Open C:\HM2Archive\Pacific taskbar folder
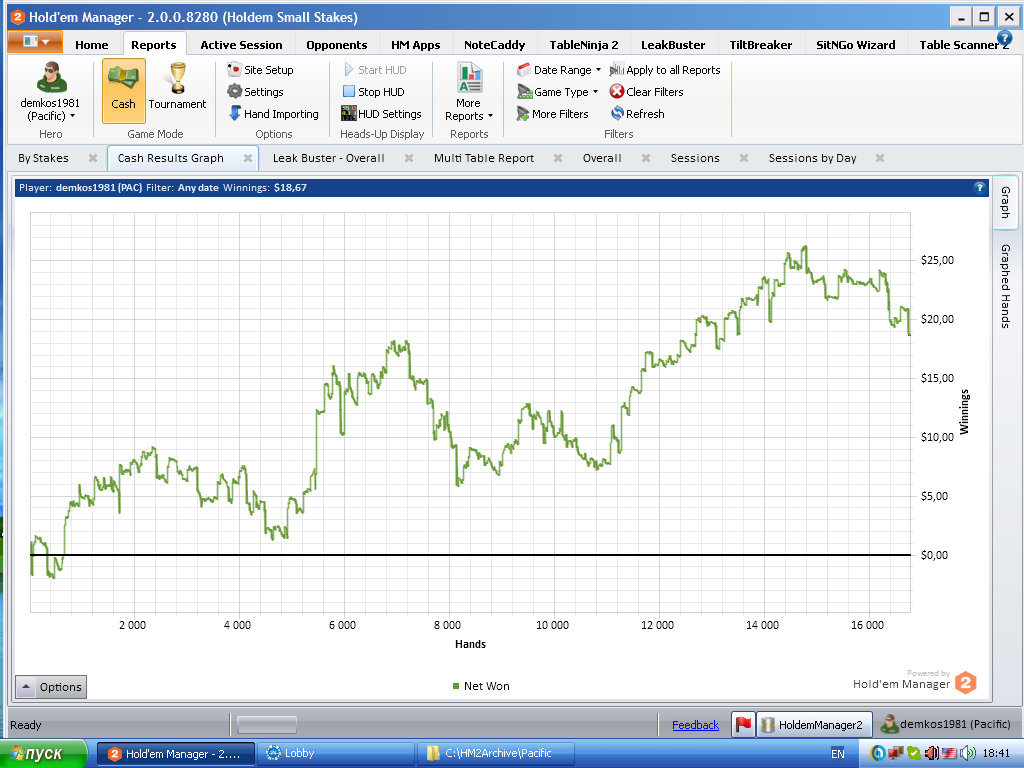This screenshot has height=768, width=1024. 496,754
